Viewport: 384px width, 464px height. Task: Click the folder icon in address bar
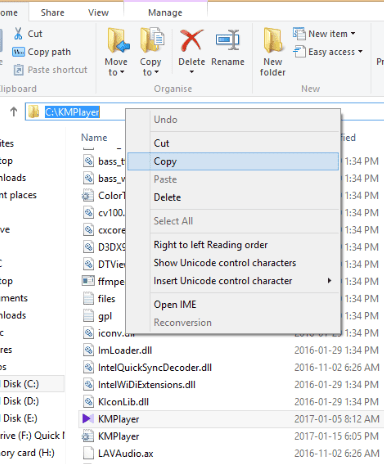[33, 112]
